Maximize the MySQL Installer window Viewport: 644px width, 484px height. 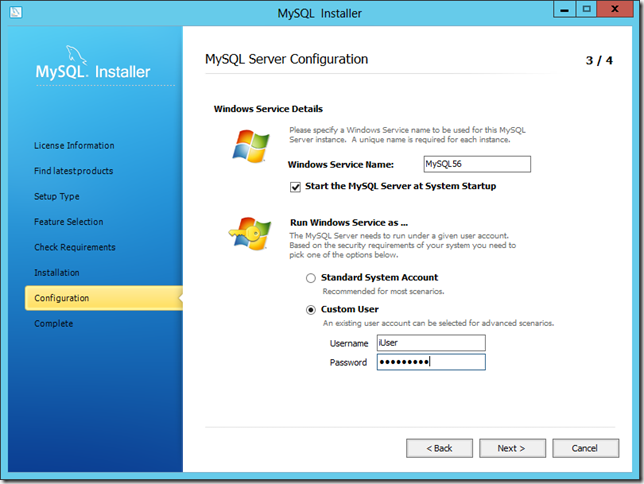[586, 9]
